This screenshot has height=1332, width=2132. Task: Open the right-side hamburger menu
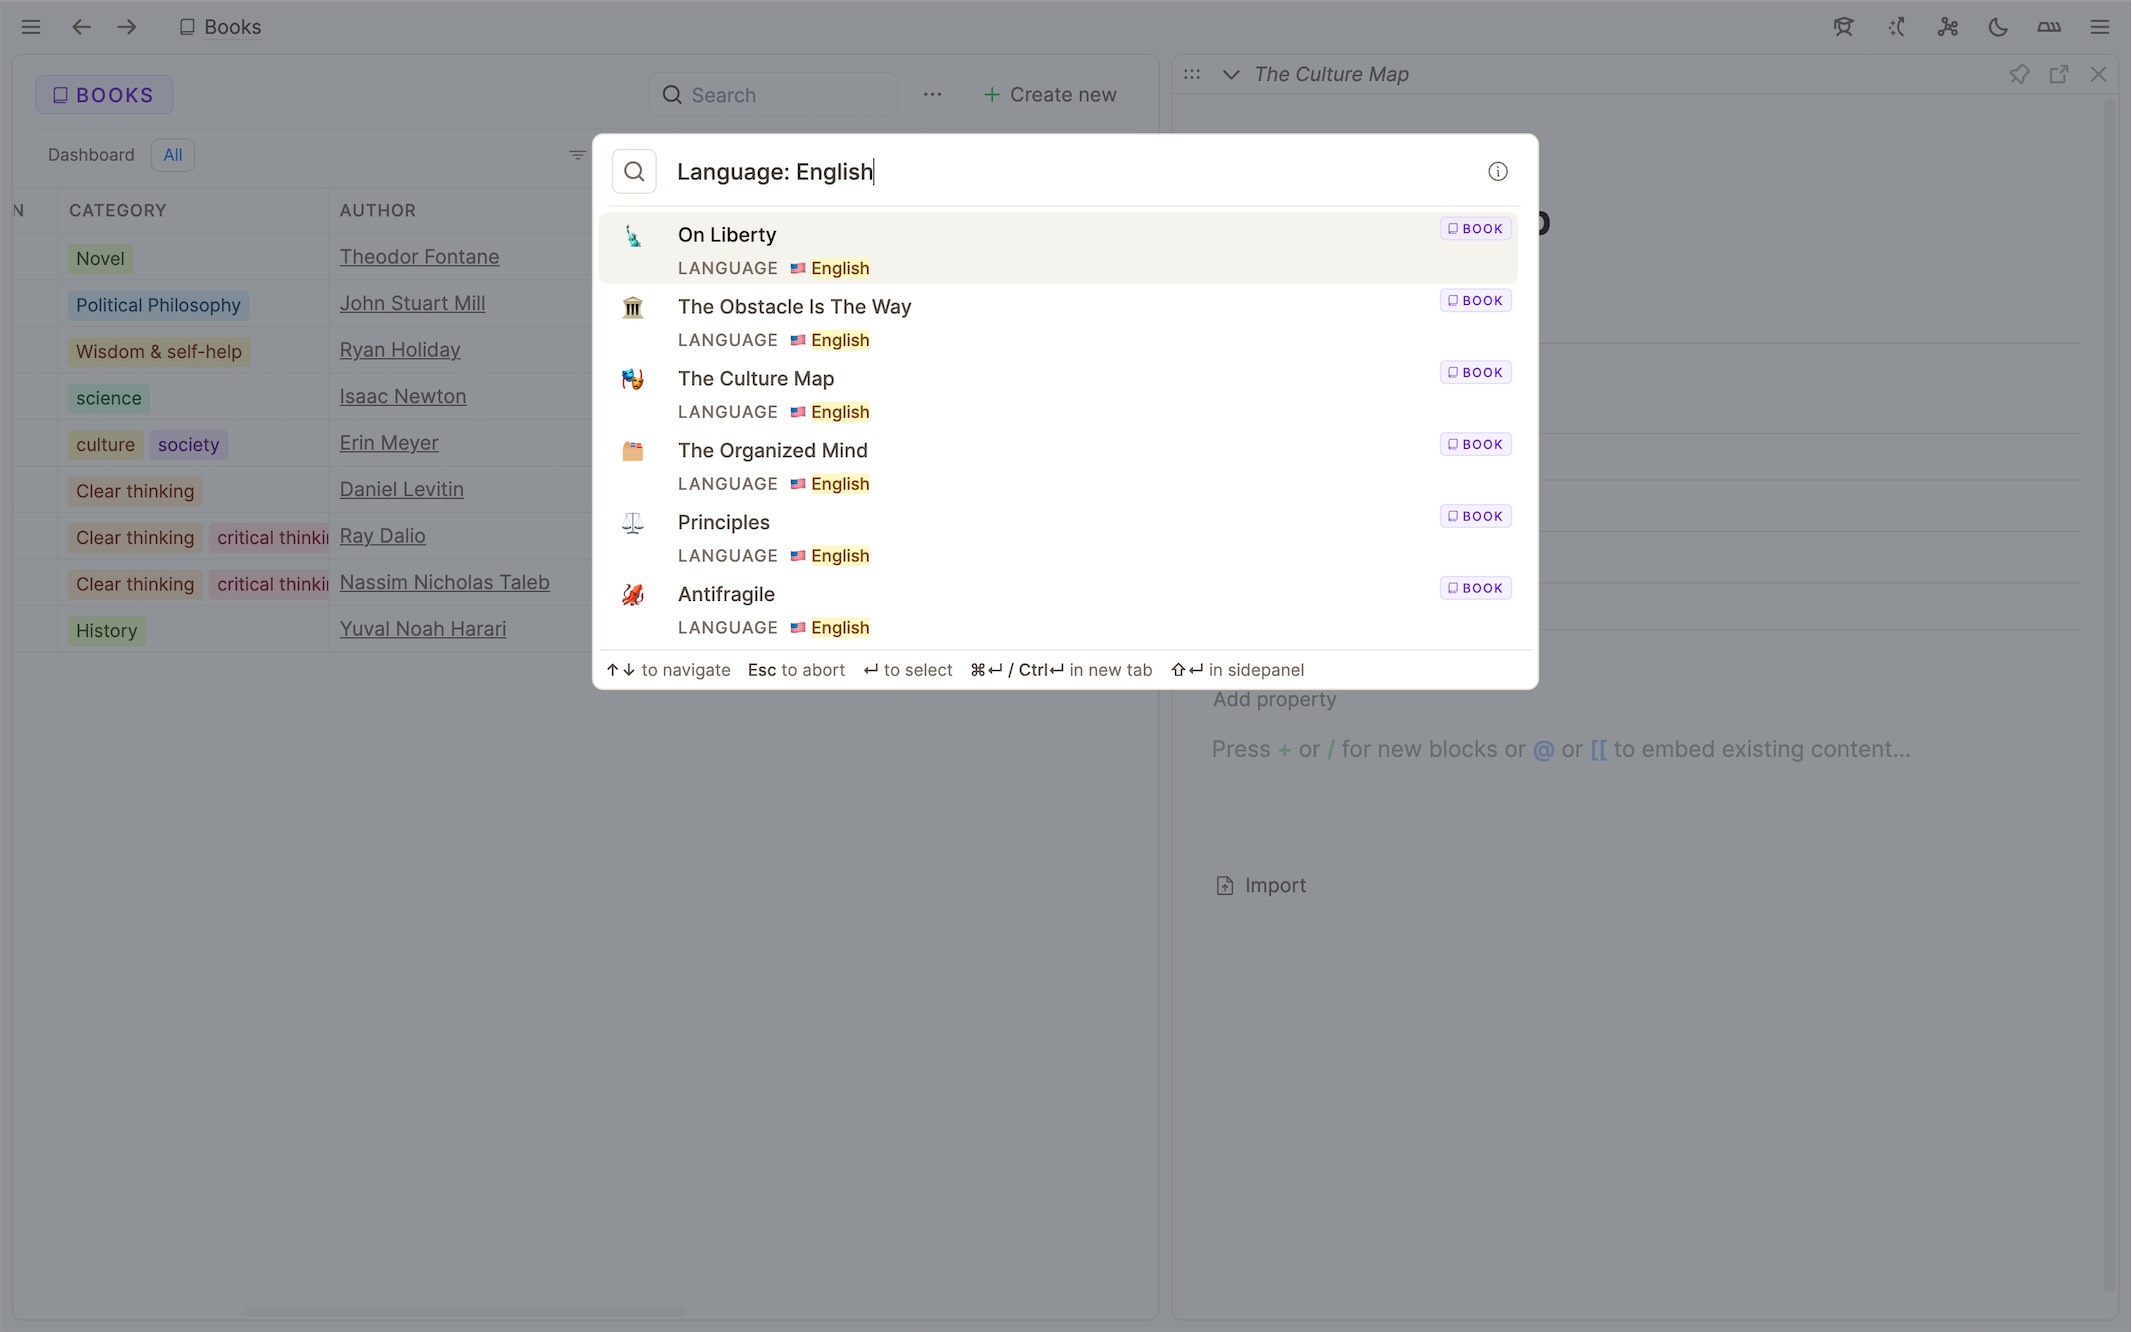coord(2100,27)
